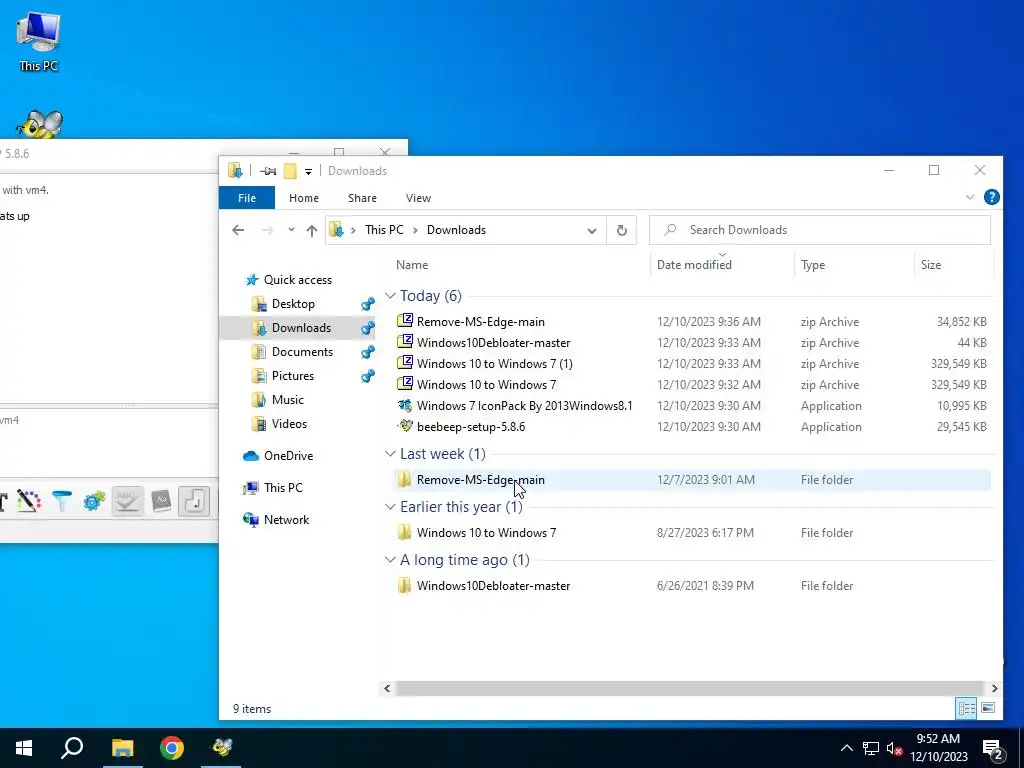The image size is (1024, 768).
Task: Click the Properties pin icon in quick access toolbar
Action: [268, 171]
